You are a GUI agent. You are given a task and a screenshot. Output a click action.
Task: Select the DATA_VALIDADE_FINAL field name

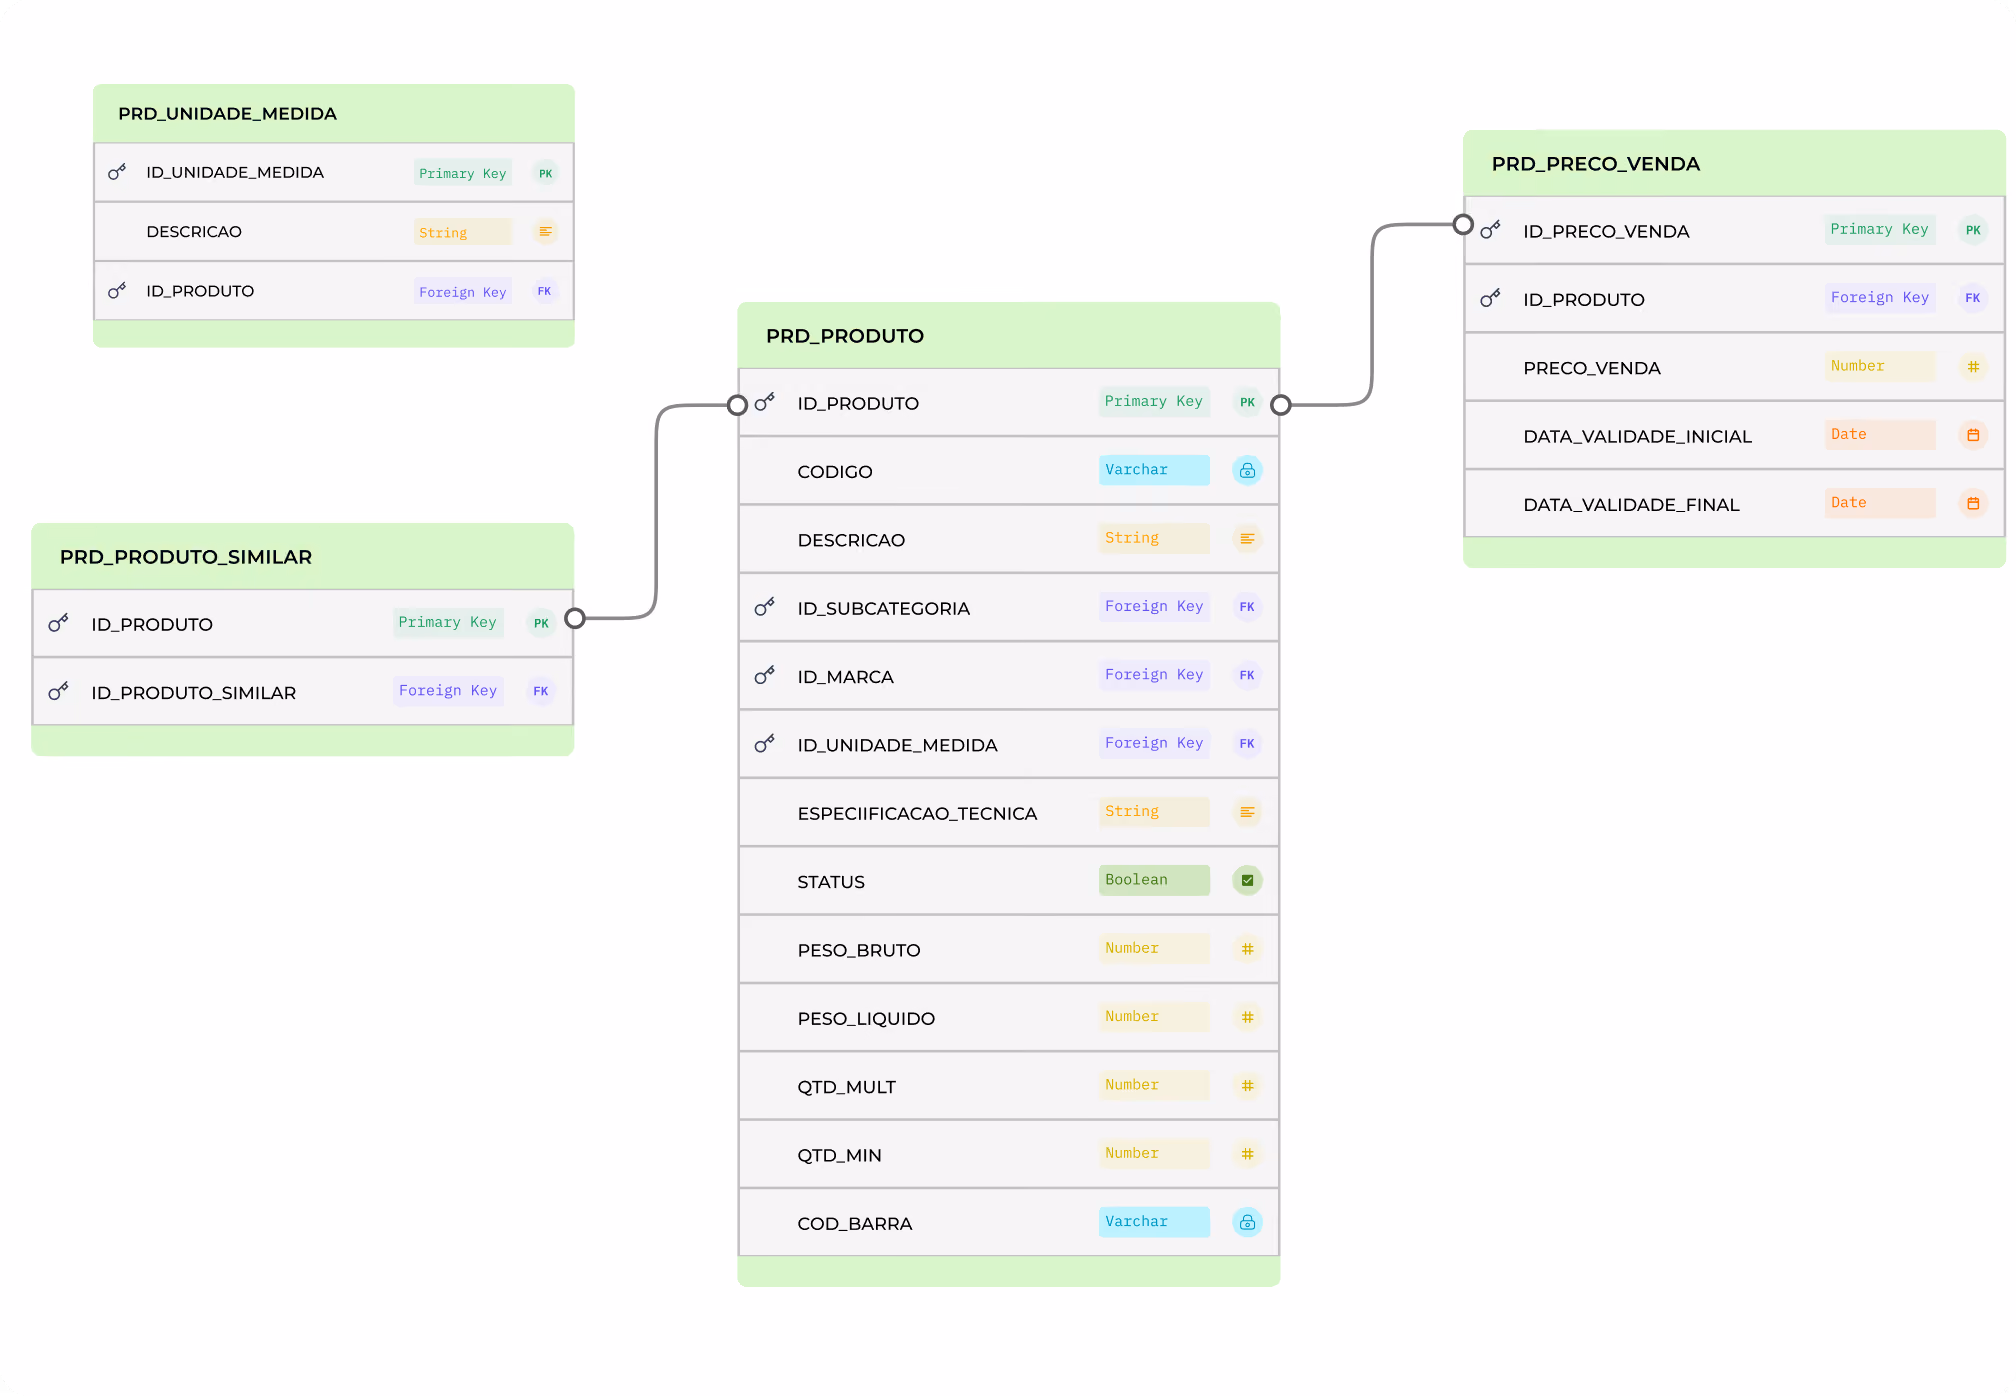(x=1632, y=505)
